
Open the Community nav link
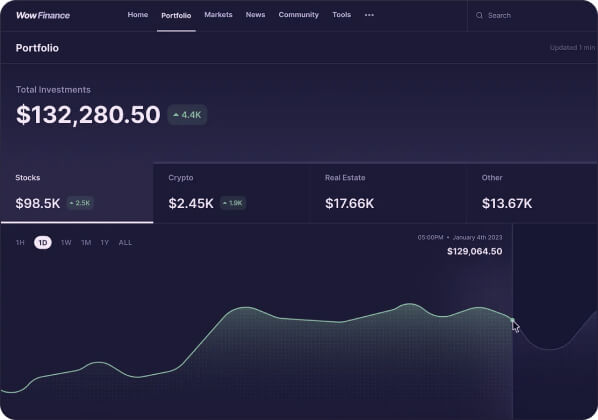(x=298, y=15)
